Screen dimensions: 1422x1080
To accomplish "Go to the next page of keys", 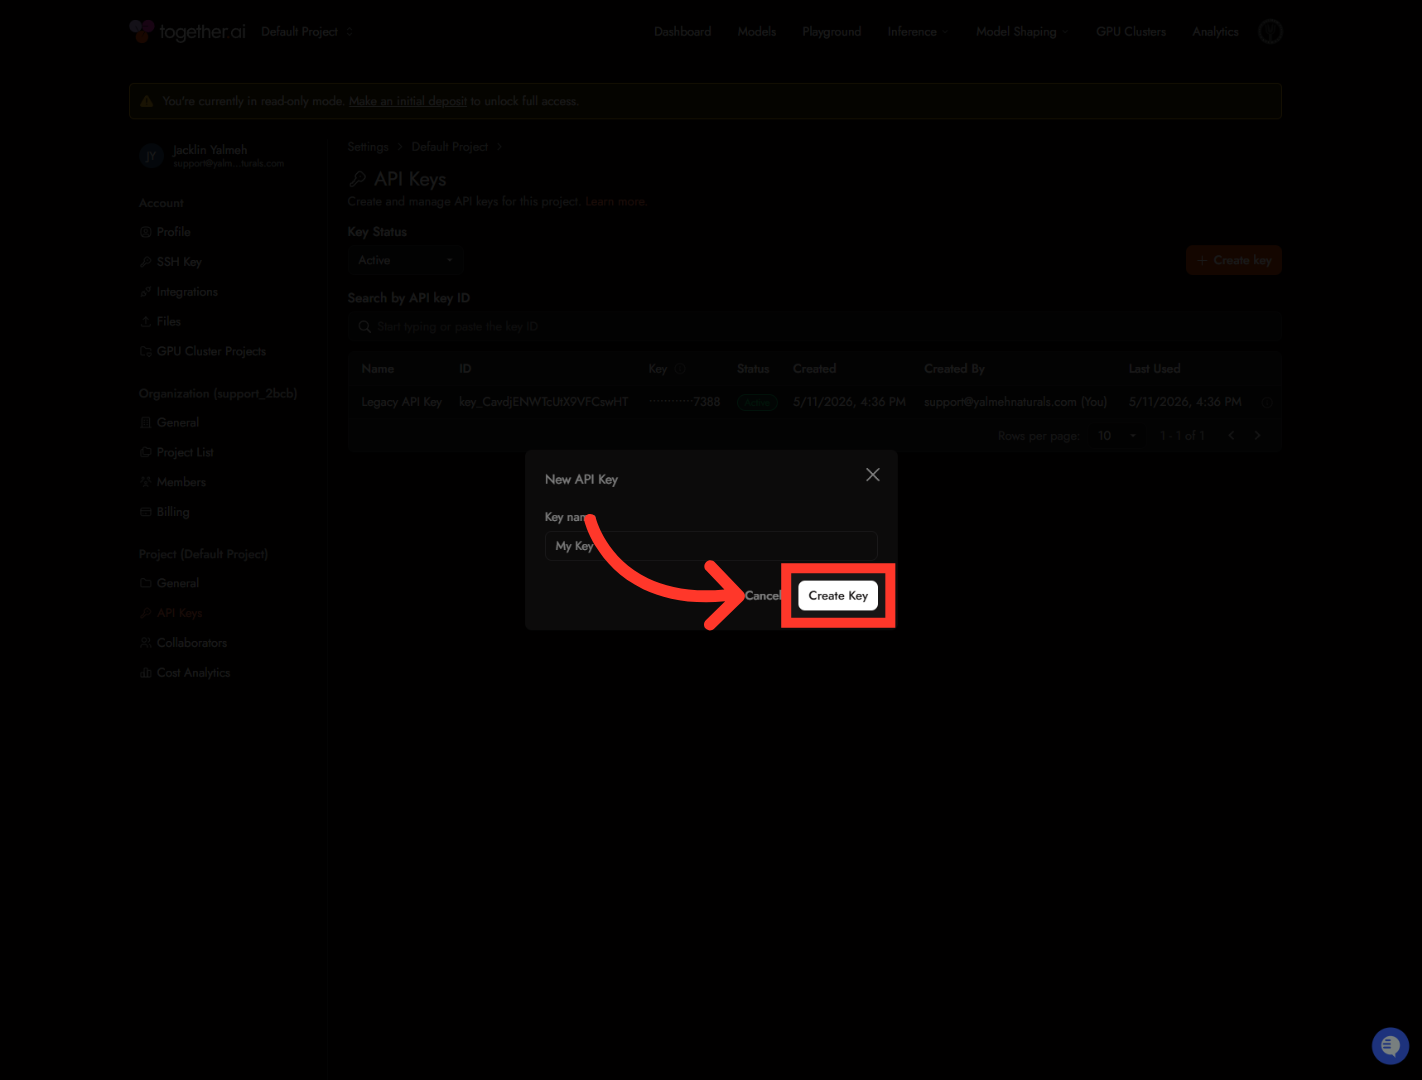I will (x=1257, y=436).
